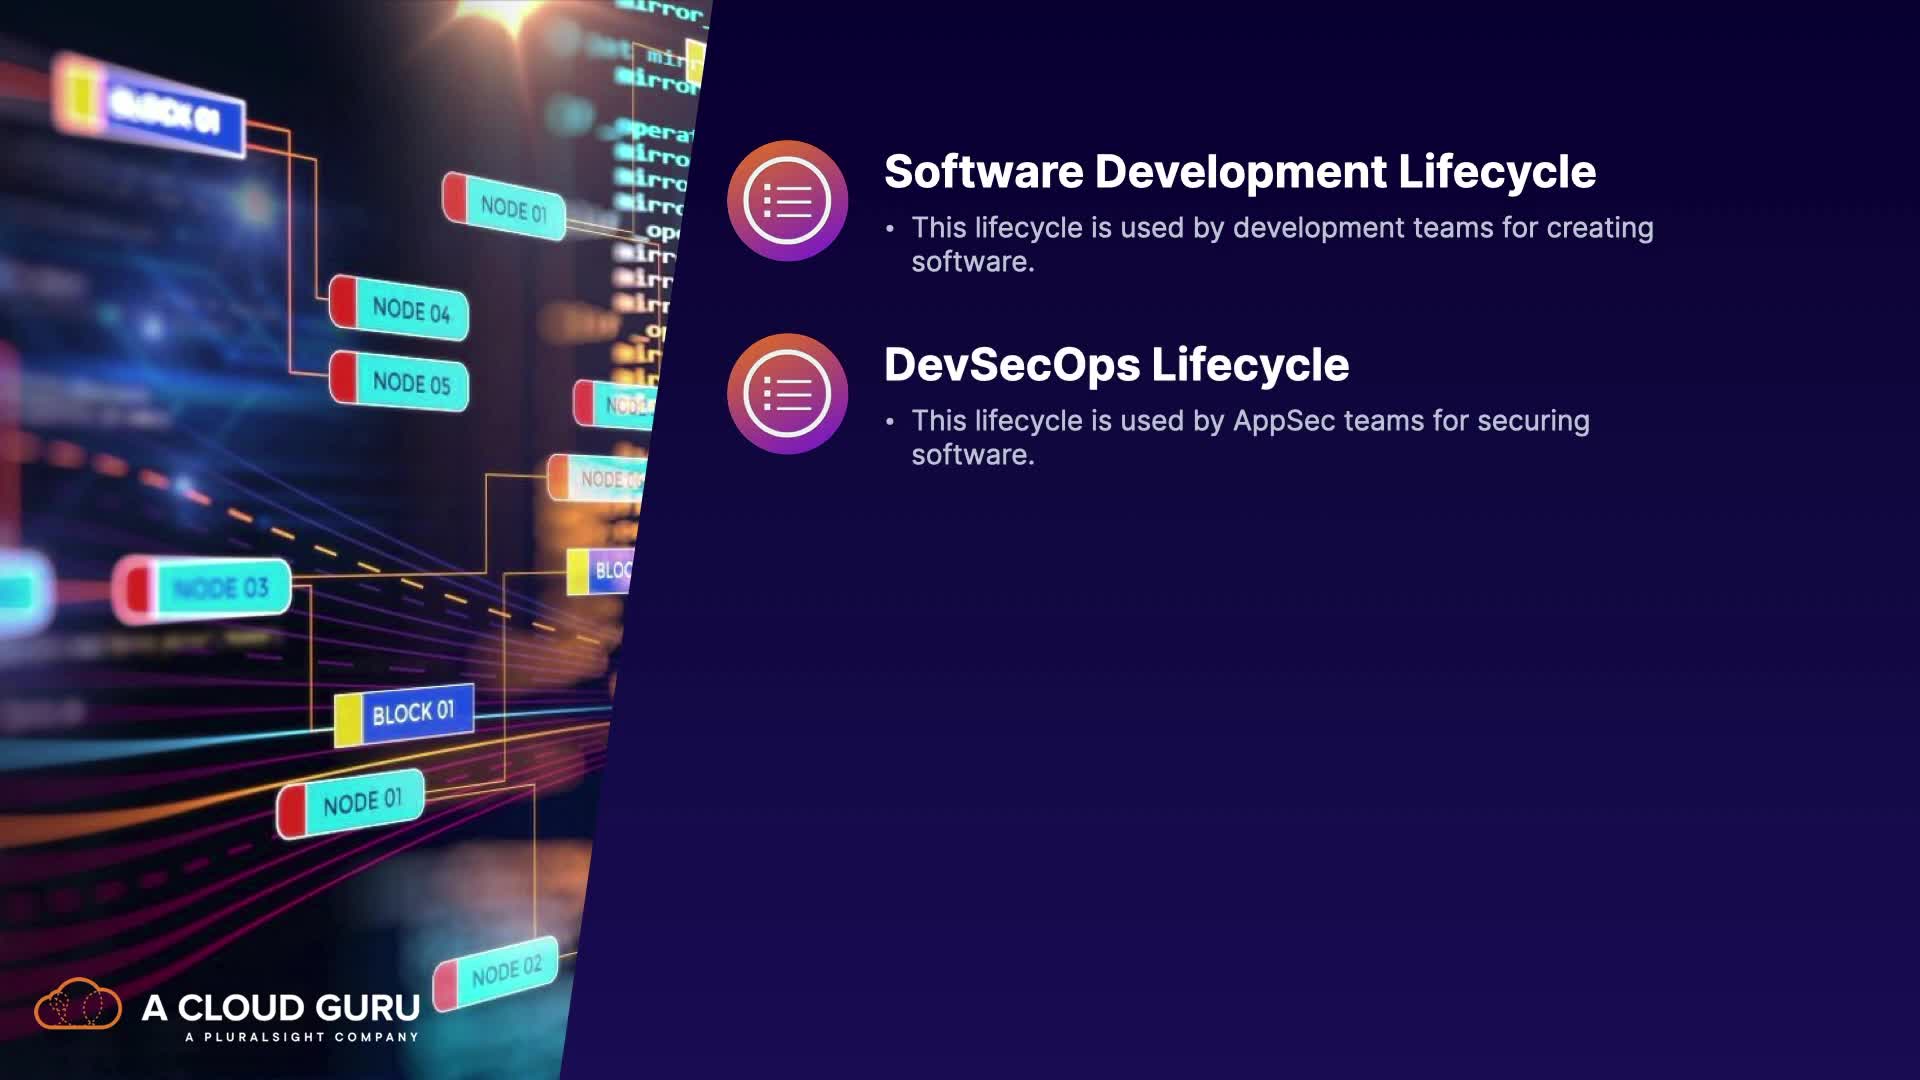Click the Software Development Lifecycle heading
Image resolution: width=1920 pixels, height=1080 pixels.
[x=1239, y=172]
